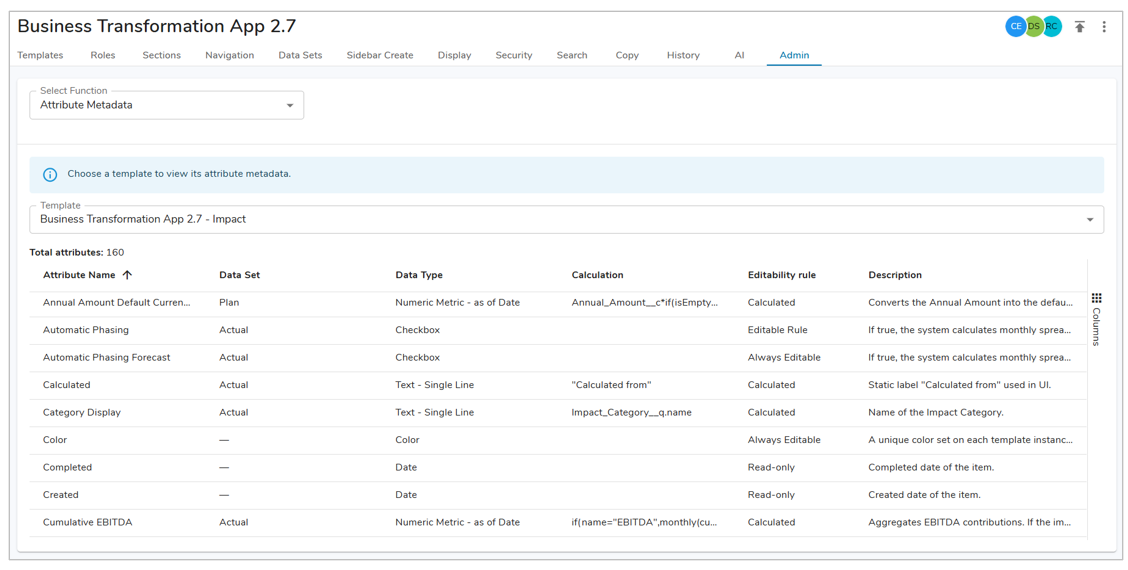Screen dimensions: 1128x570
Task: Click the RC user avatar
Action: (1053, 27)
